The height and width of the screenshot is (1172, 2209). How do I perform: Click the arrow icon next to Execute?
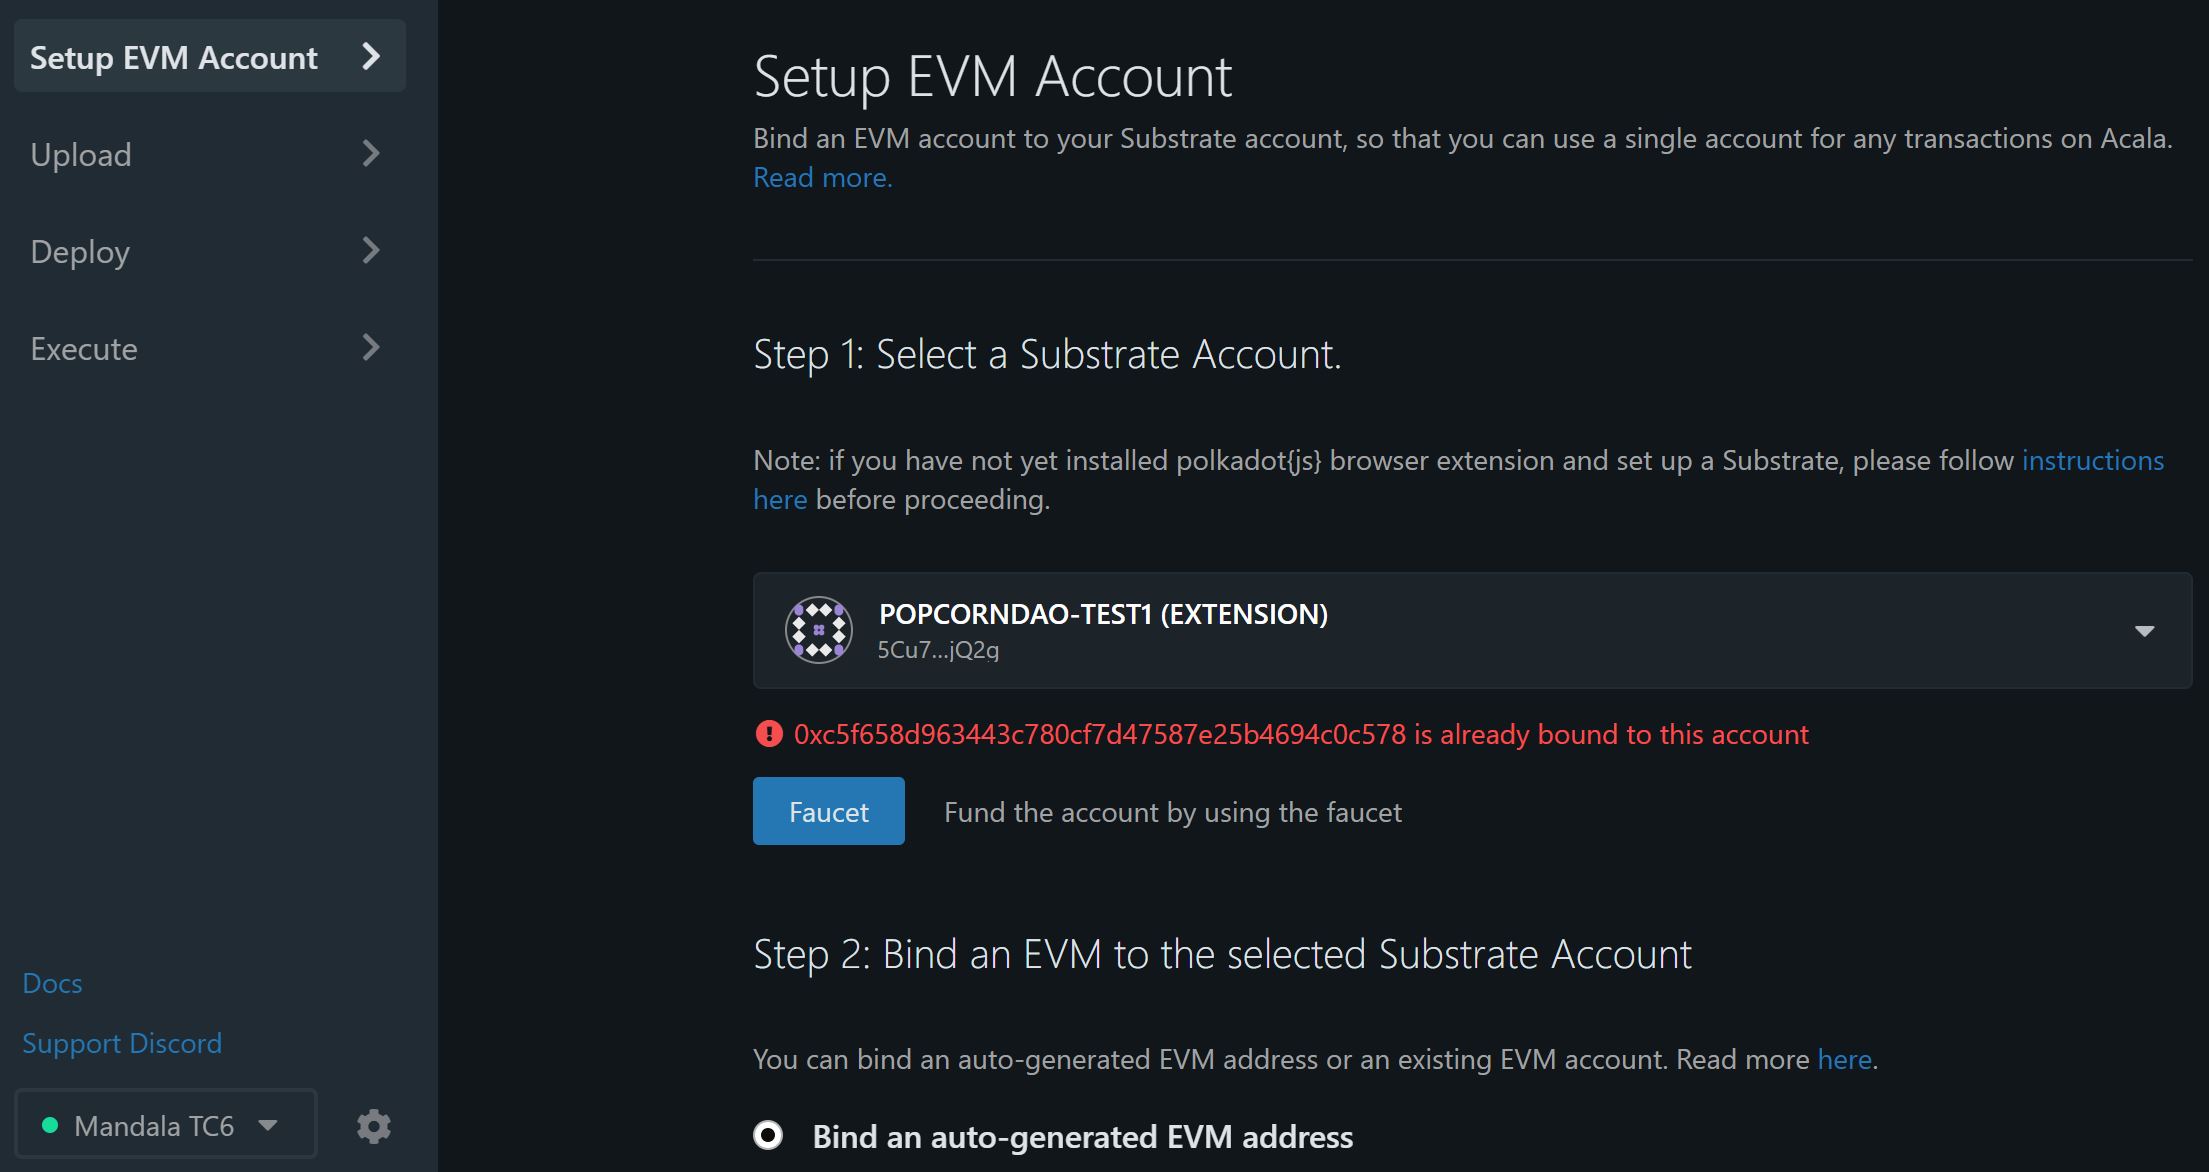[371, 348]
